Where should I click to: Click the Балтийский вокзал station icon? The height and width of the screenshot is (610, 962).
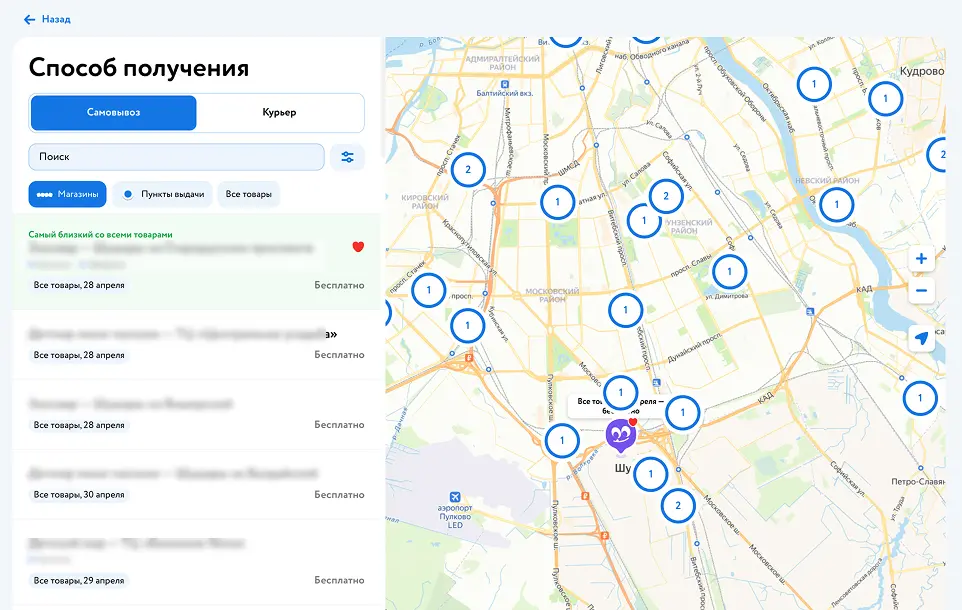(505, 85)
